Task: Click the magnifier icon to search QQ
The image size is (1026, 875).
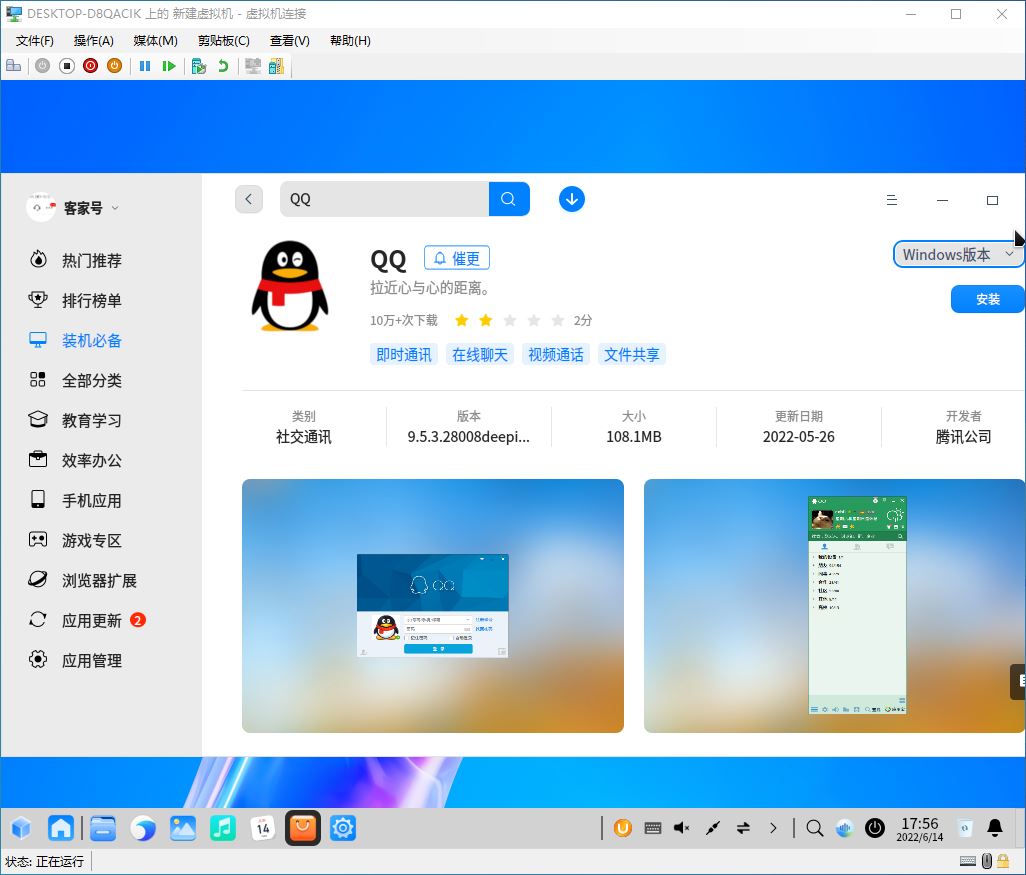Action: pos(509,199)
